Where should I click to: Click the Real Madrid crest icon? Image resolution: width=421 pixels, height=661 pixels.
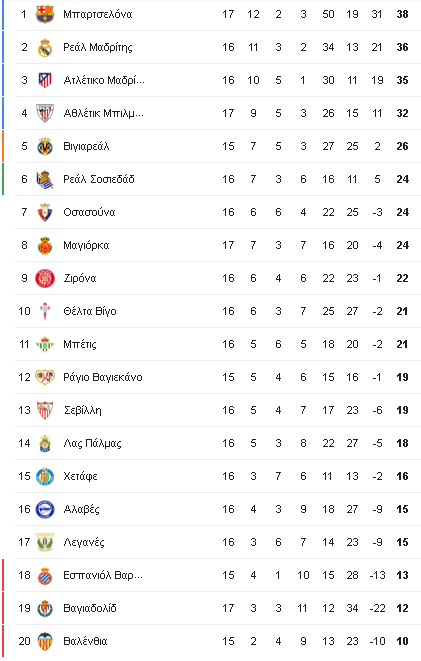point(45,47)
